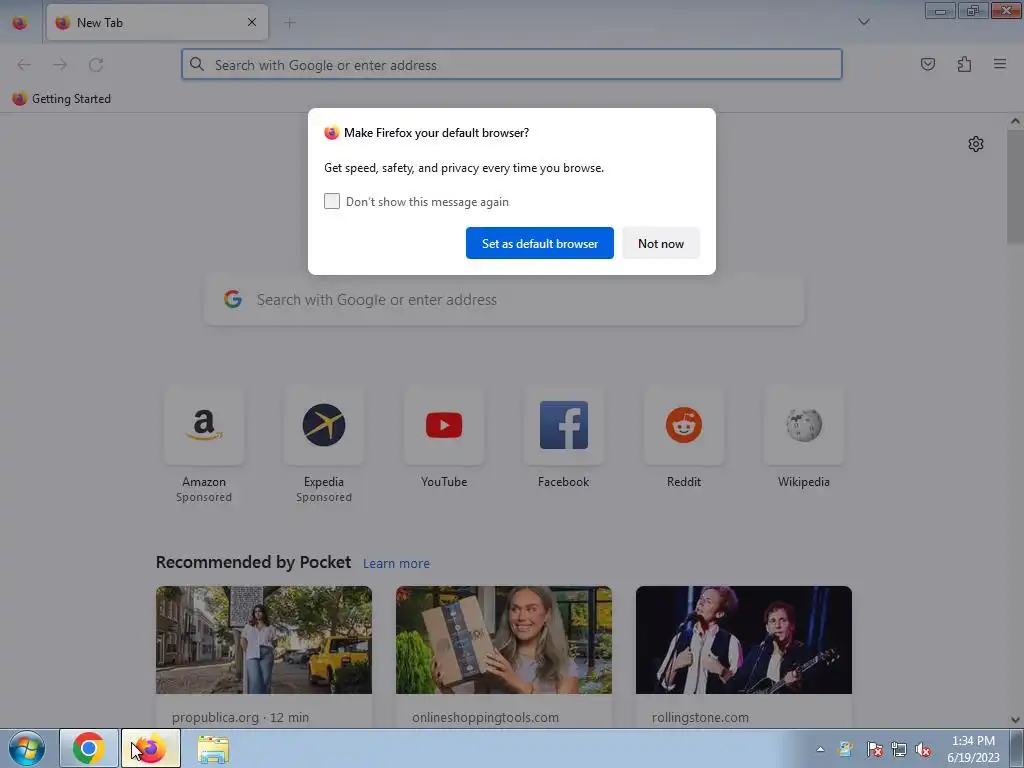The image size is (1024, 768).
Task: Open the onlineshoppingtools.com story thumbnail
Action: [x=504, y=640]
